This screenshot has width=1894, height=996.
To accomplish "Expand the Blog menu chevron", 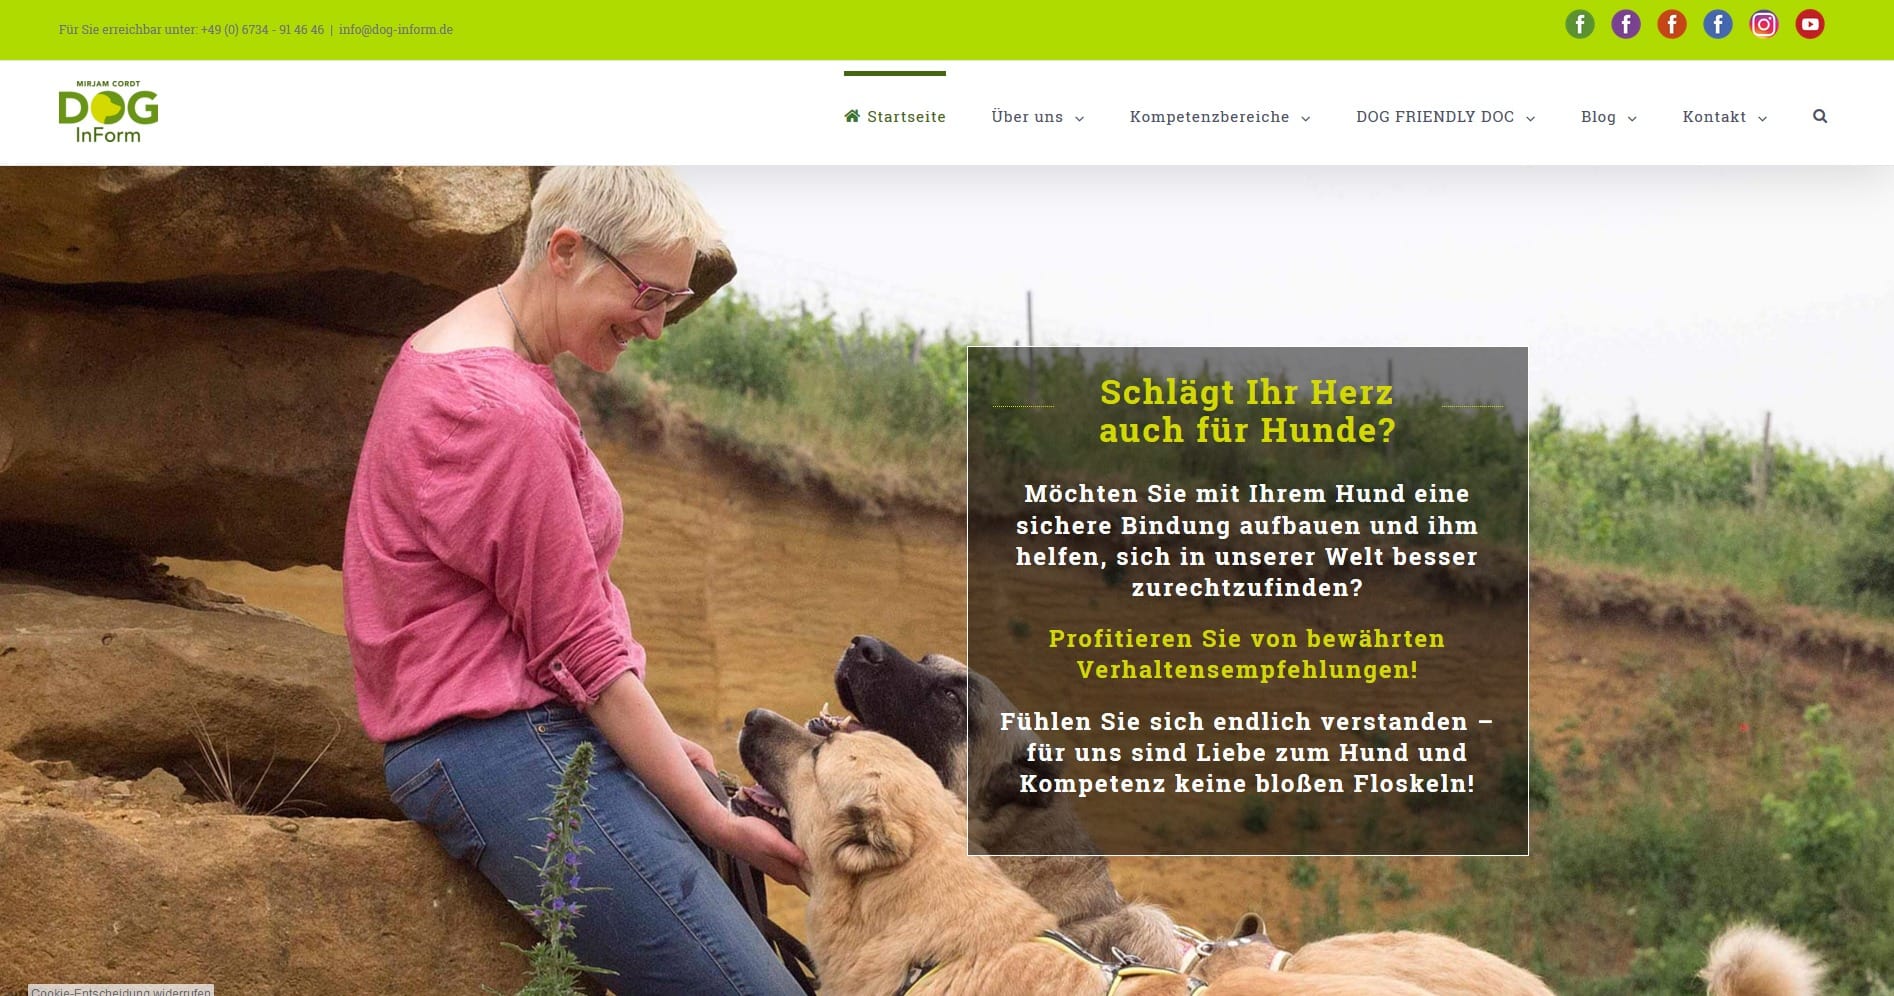I will click(1632, 118).
